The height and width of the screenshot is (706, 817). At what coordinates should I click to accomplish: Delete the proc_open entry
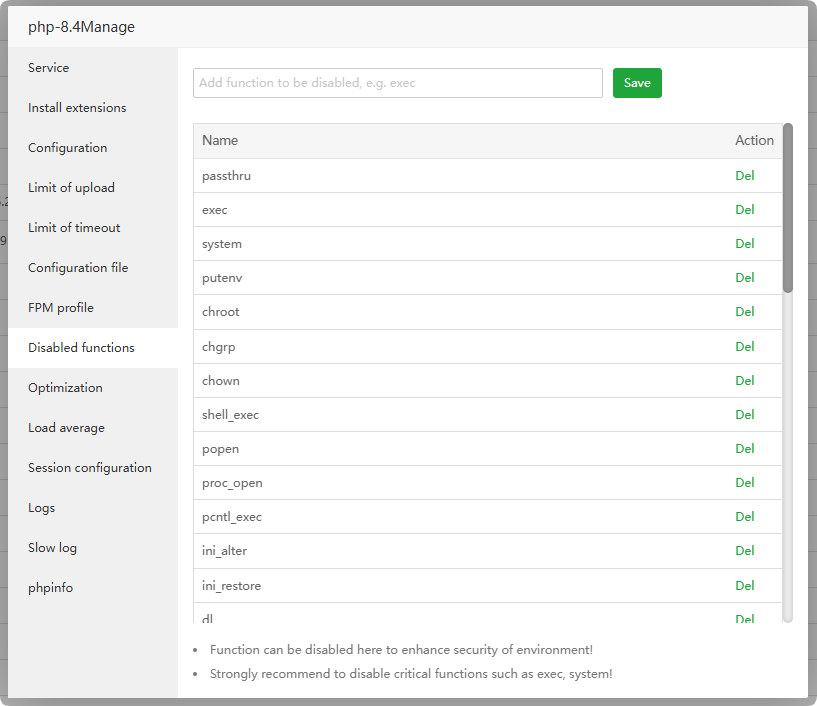744,483
